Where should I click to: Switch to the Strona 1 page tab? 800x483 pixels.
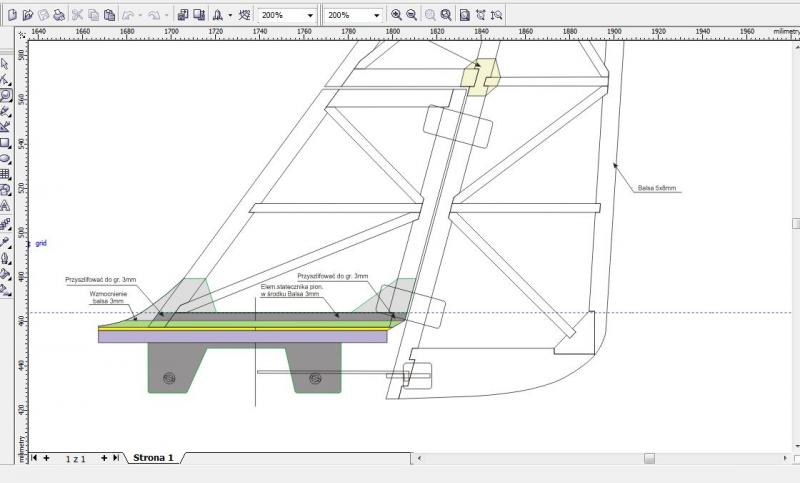pos(153,458)
